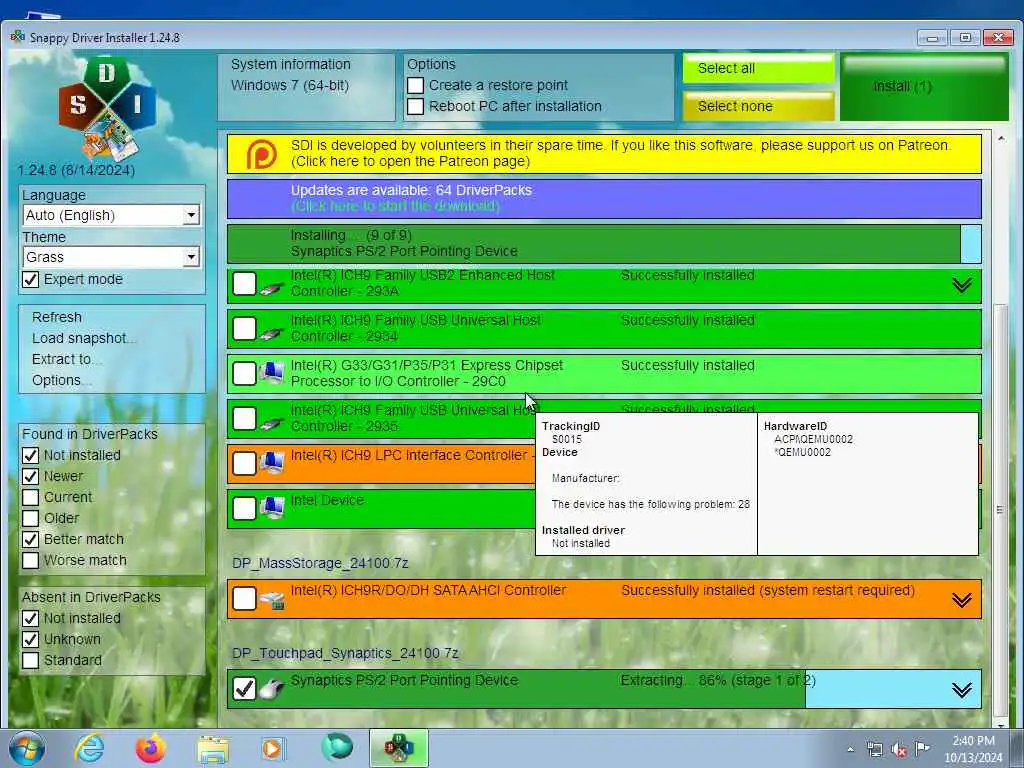Uncheck the Unknown filter
Screen dimensions: 1024x768
tap(31, 639)
